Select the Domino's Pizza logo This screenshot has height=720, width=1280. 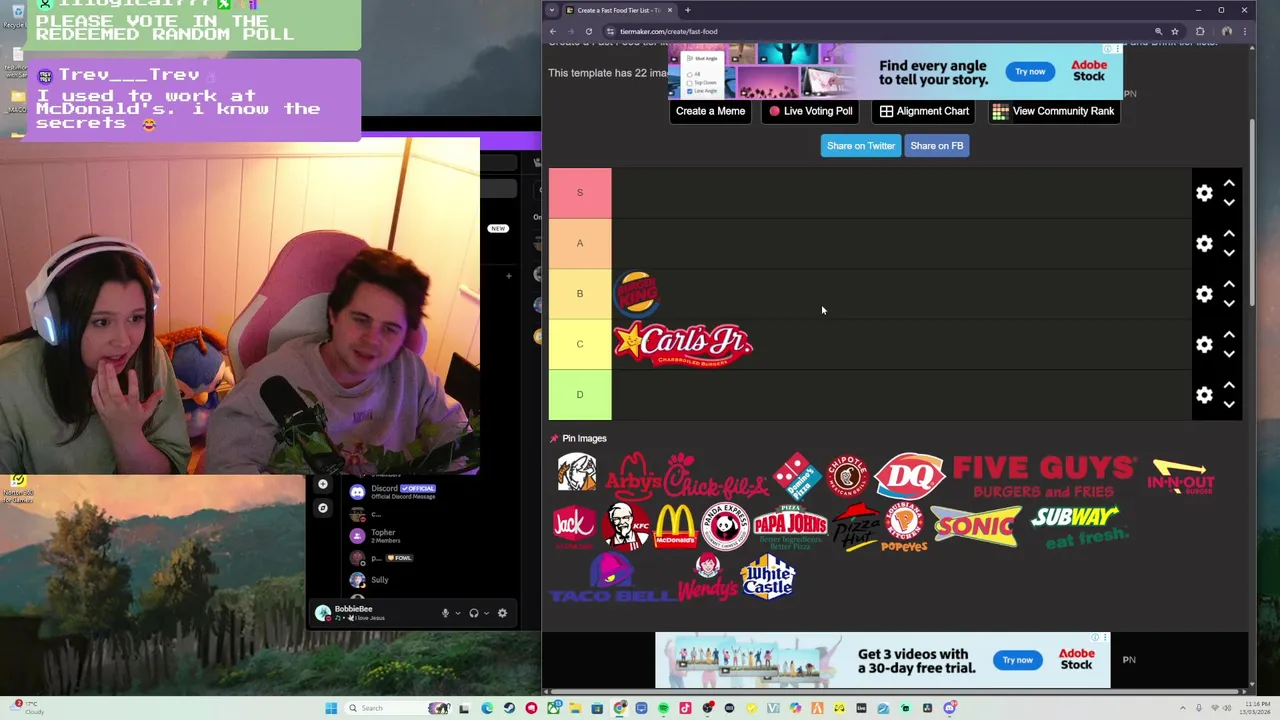tap(796, 475)
